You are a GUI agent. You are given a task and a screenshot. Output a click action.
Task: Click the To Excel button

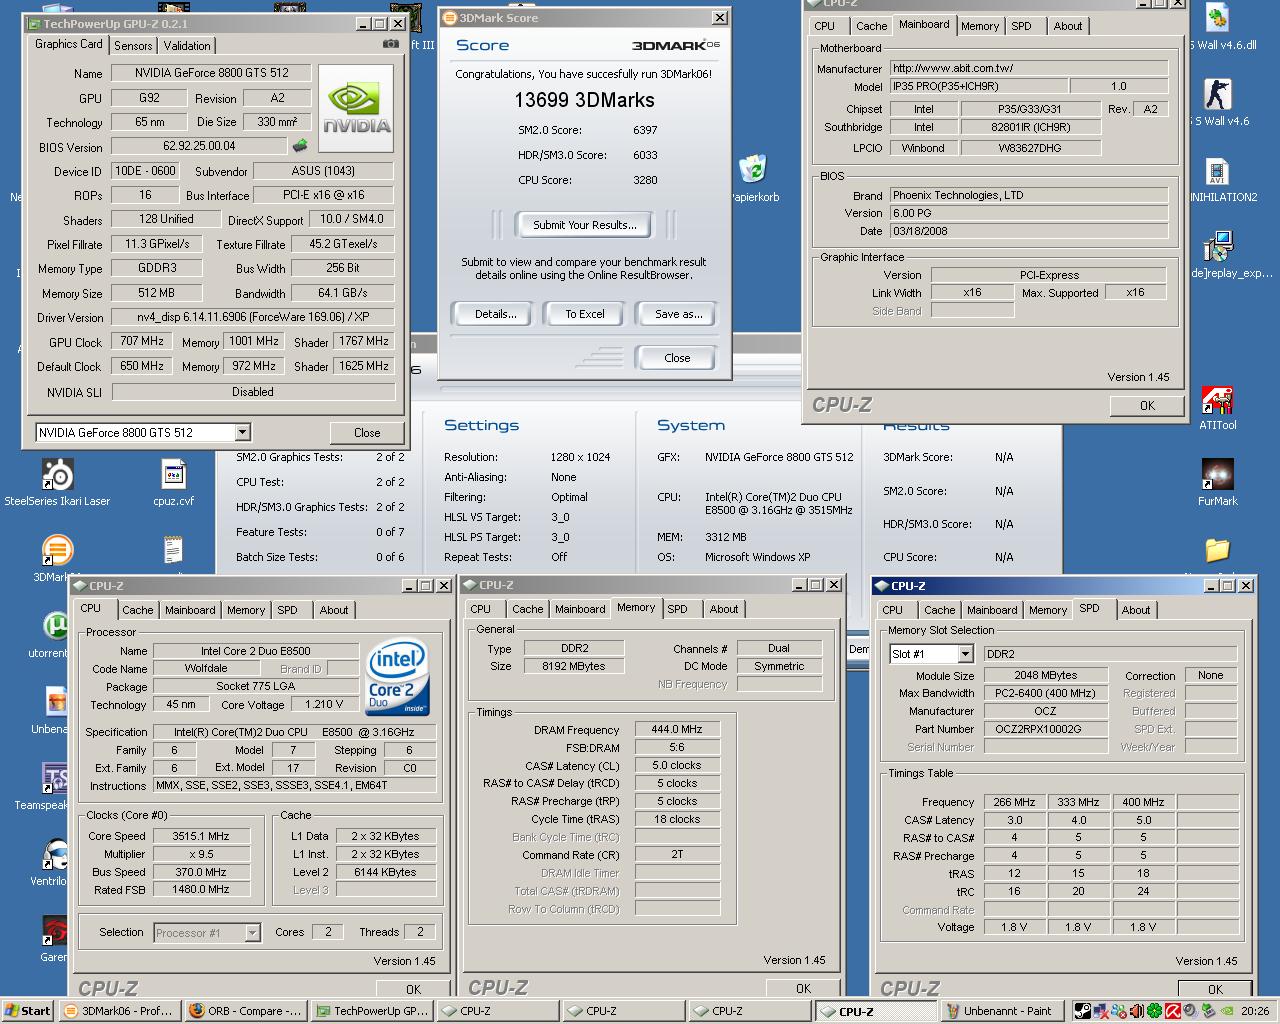[585, 314]
